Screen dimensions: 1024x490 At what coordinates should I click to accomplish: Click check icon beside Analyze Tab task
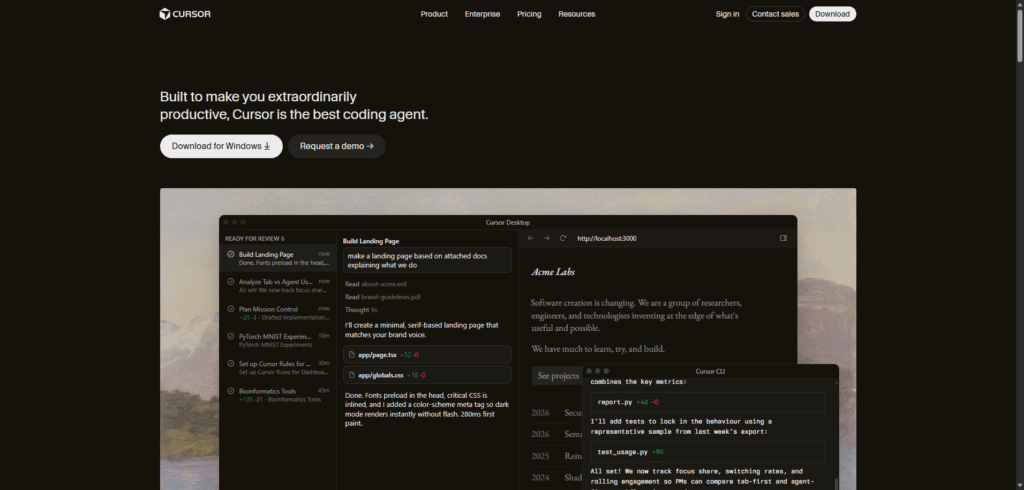(231, 282)
